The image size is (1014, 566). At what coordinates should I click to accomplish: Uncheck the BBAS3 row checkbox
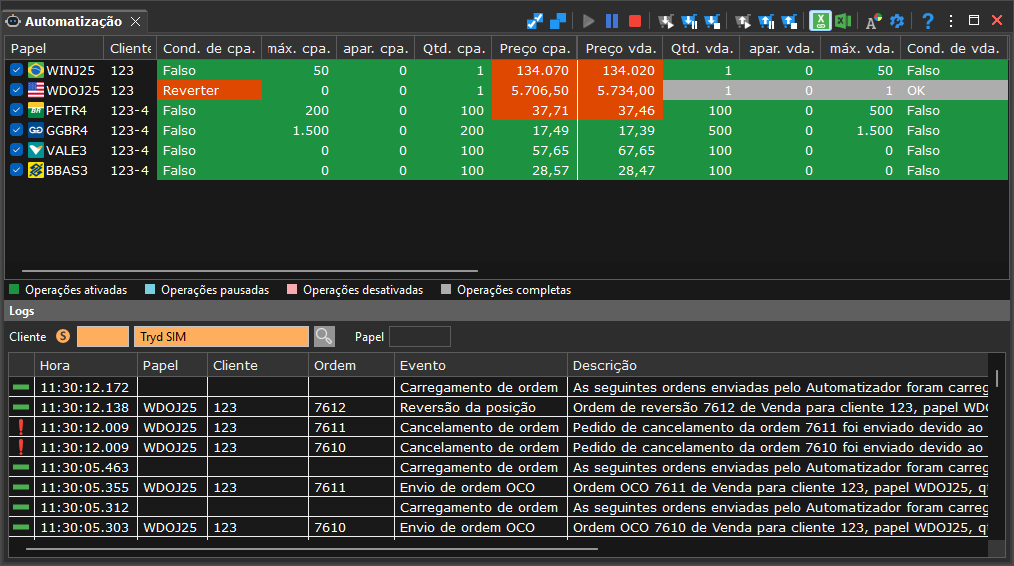coord(17,170)
